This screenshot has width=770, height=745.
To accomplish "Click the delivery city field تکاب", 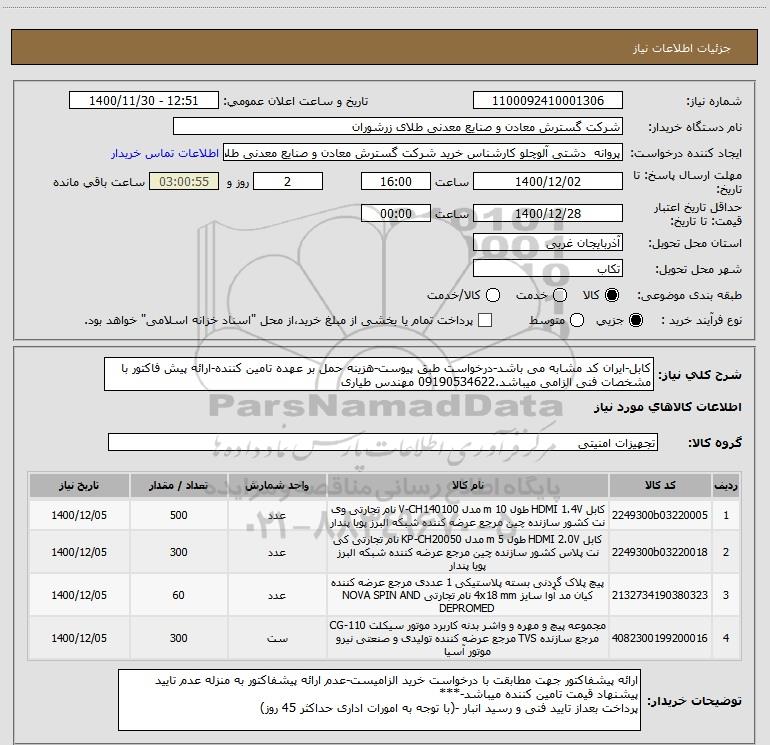I will point(548,269).
